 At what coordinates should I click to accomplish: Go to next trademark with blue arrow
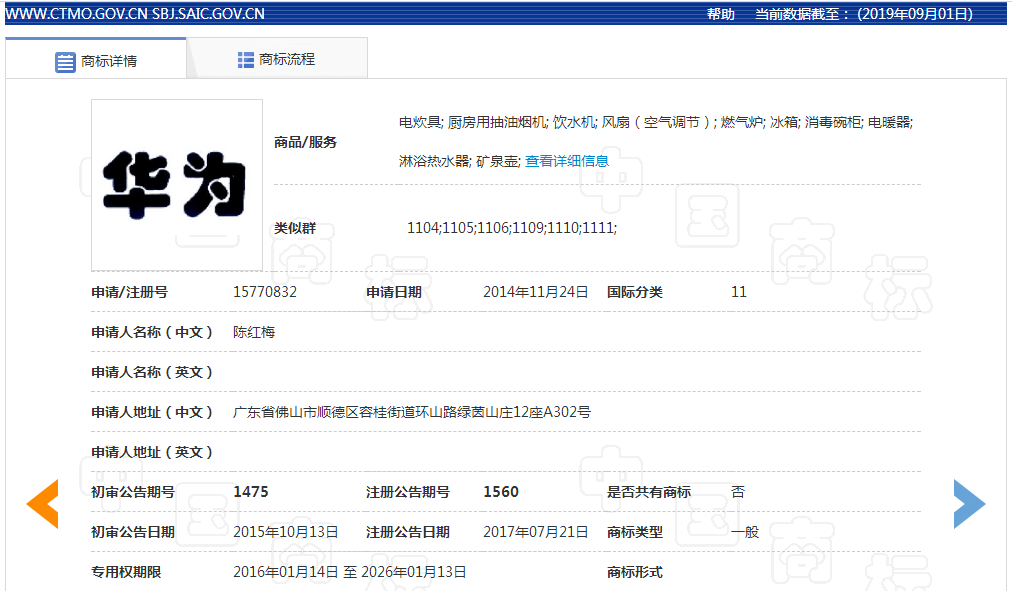[x=969, y=504]
